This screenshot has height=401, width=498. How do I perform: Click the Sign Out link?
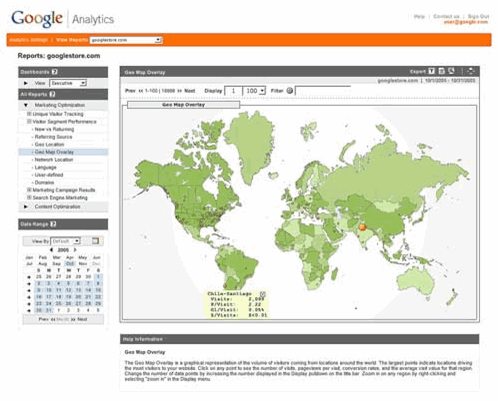(x=478, y=16)
